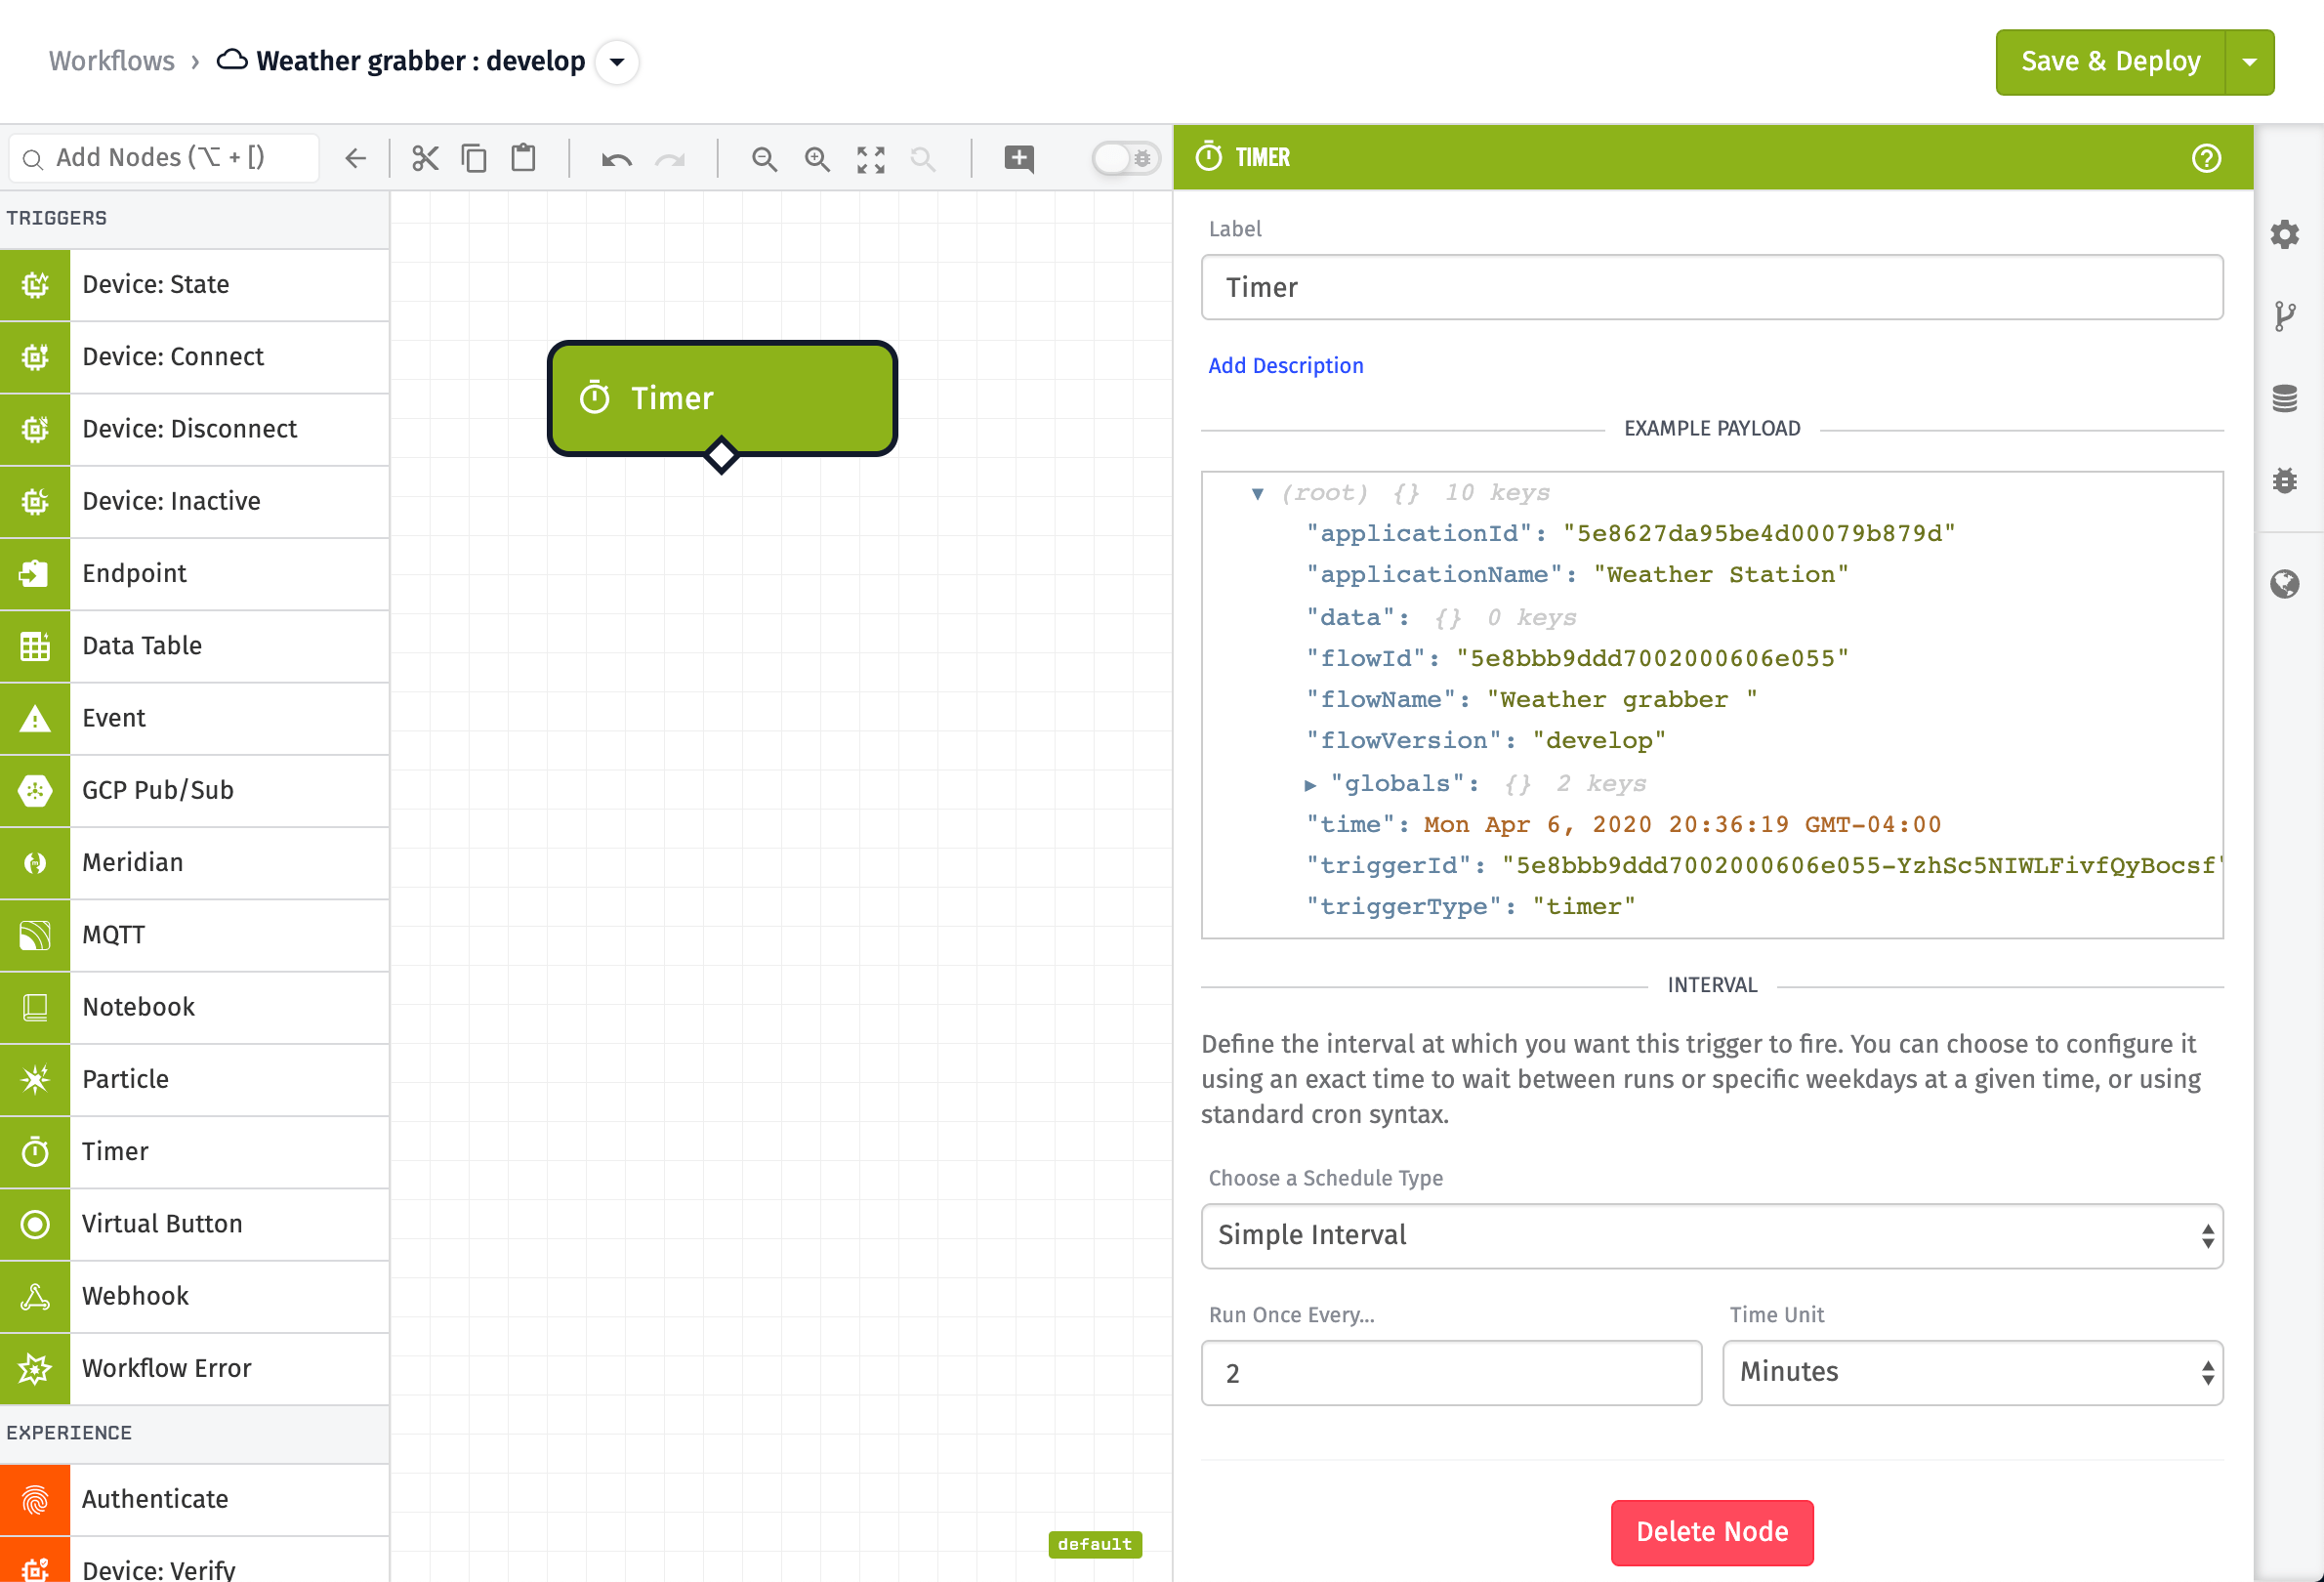Click the paste clipboard icon
The height and width of the screenshot is (1582, 2324).
click(x=523, y=158)
